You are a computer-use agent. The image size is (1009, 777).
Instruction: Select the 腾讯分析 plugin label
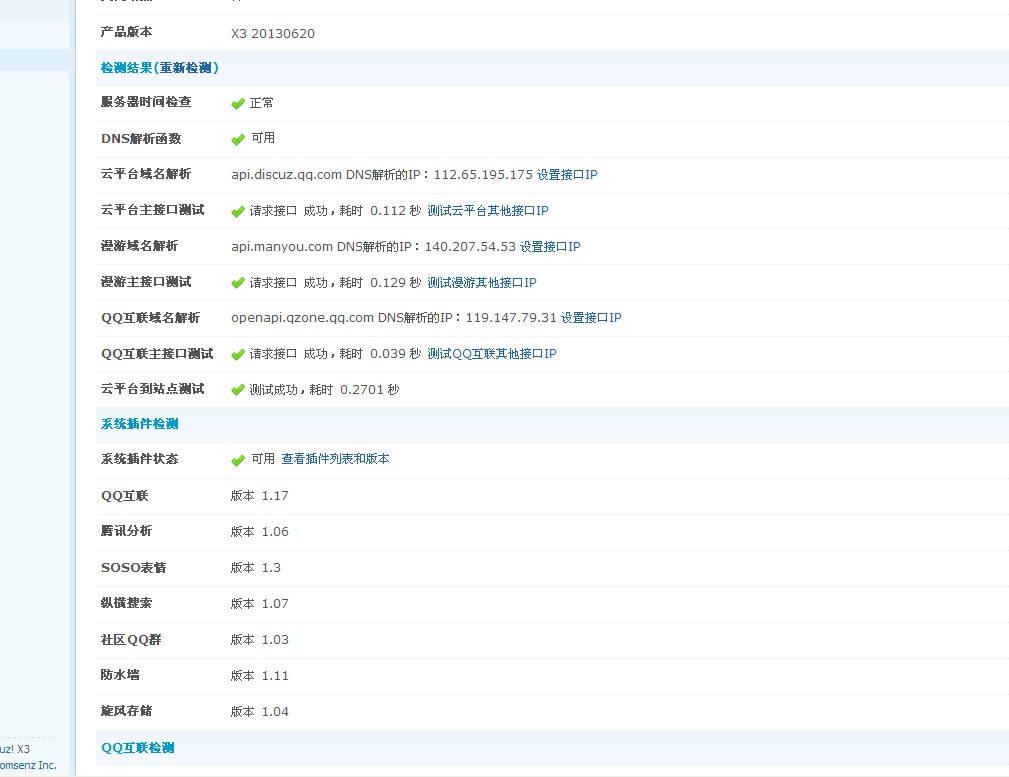point(127,530)
